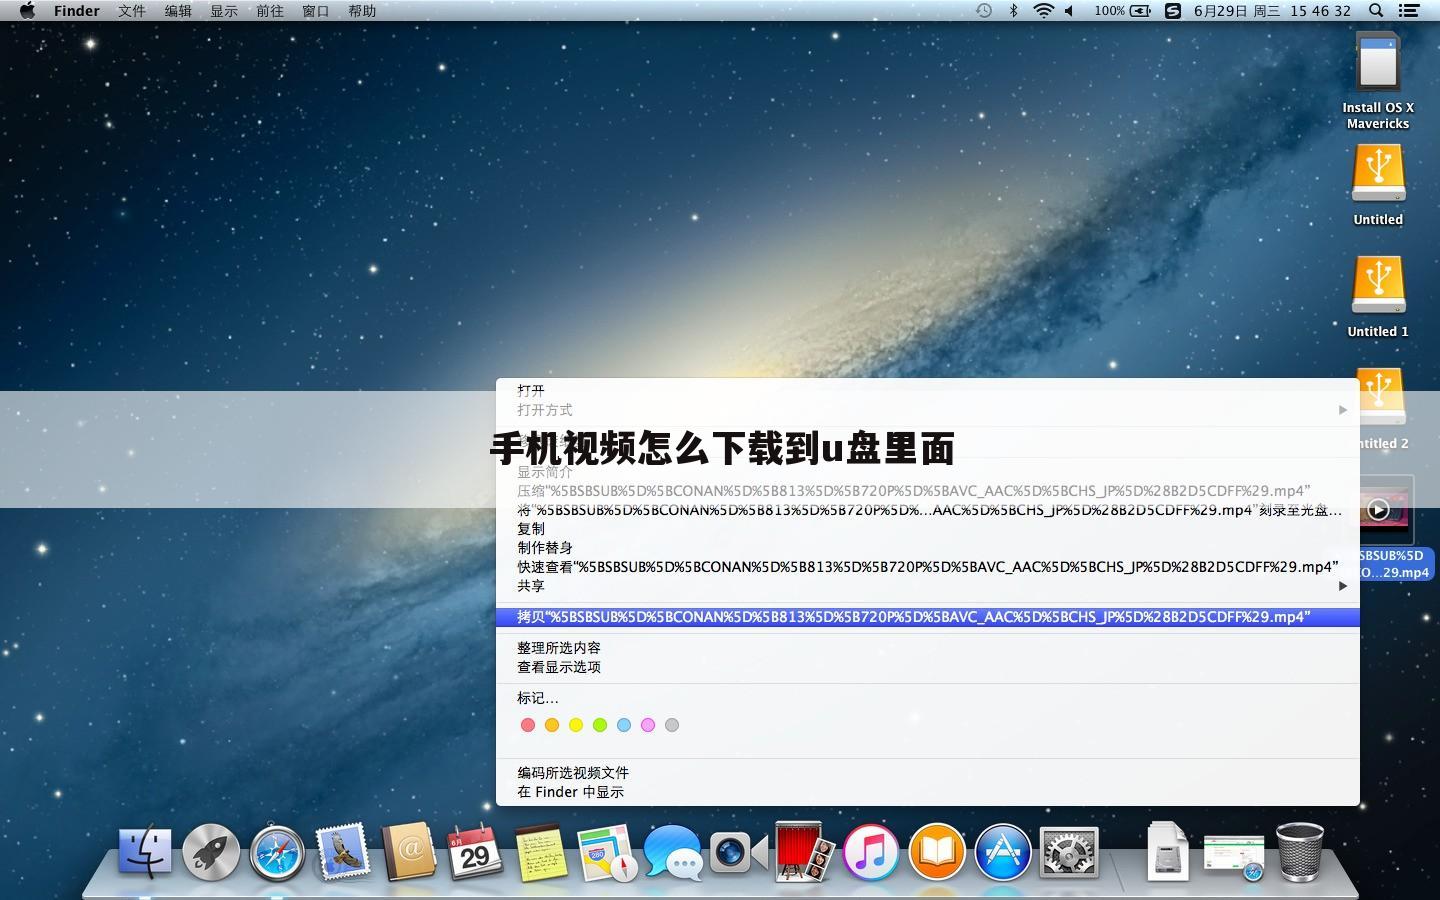Click Time Machine status icon
The height and width of the screenshot is (900, 1440).
[984, 11]
